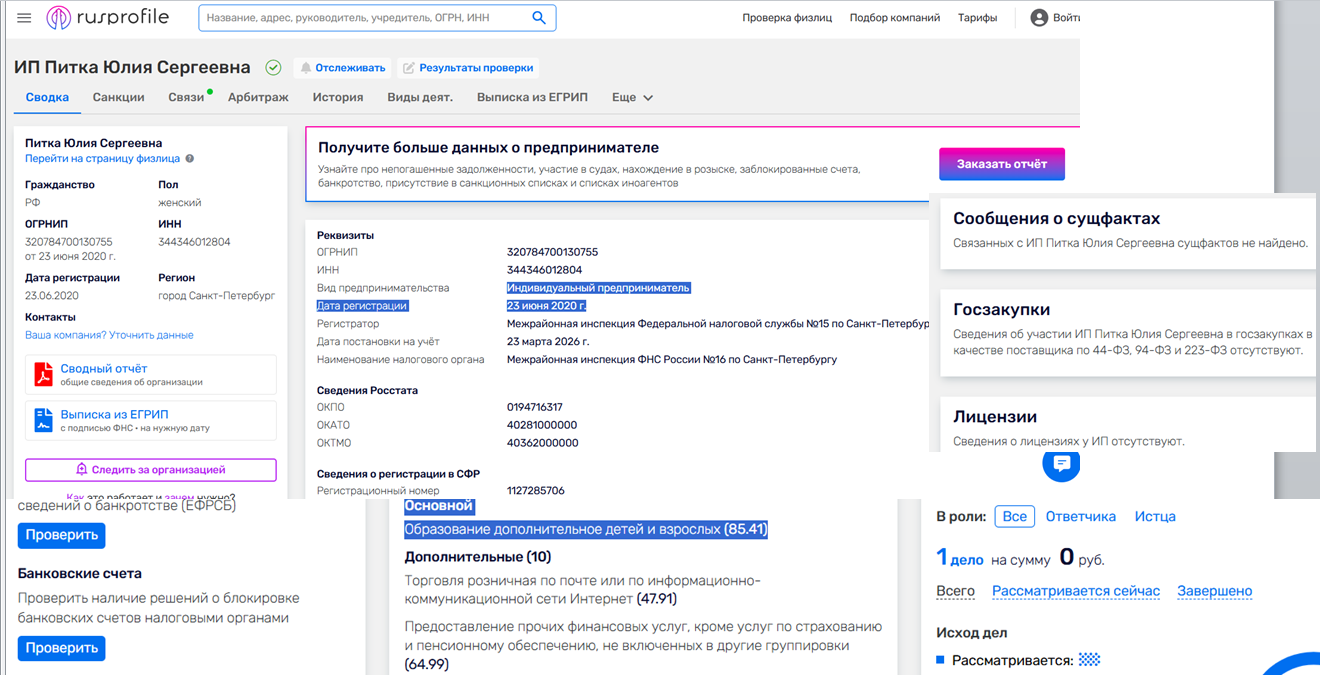Click the bell icon in Следить за организацией
This screenshot has height=675, width=1320.
(x=82, y=470)
